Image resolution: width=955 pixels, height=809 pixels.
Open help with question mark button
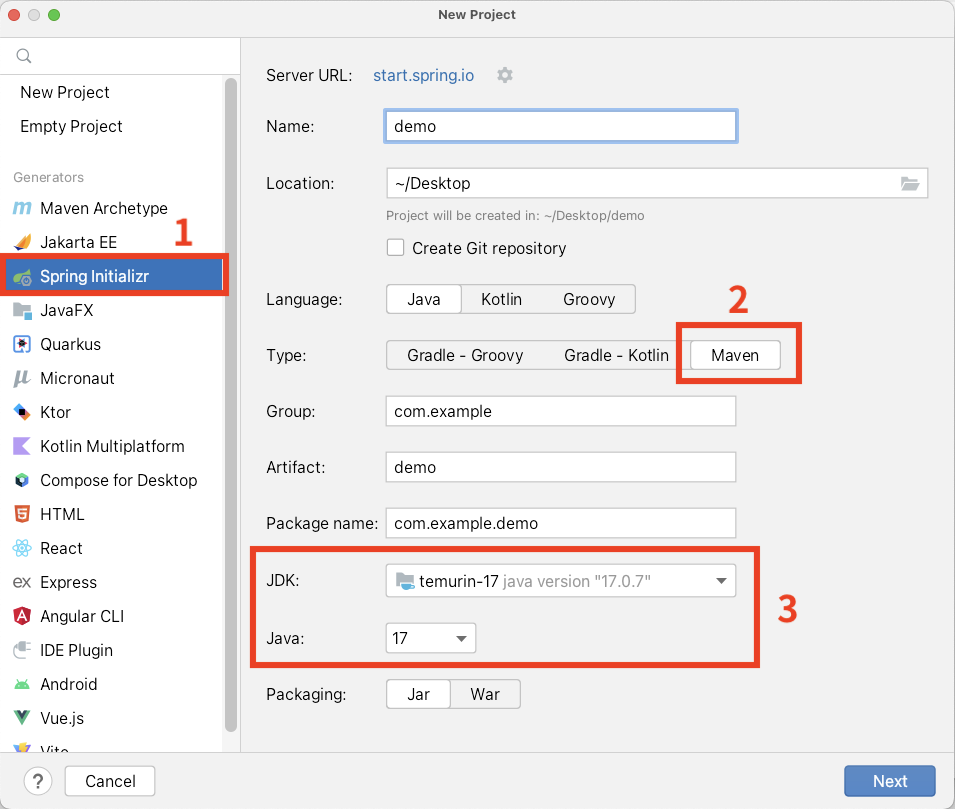(x=38, y=781)
